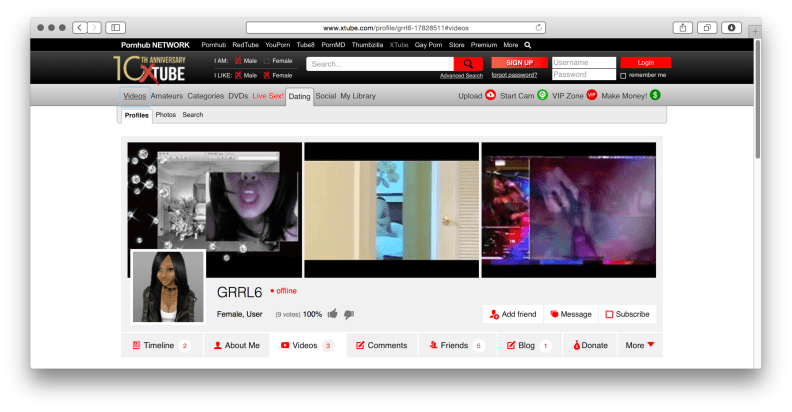Expand the More menu in profile tabs

(640, 345)
